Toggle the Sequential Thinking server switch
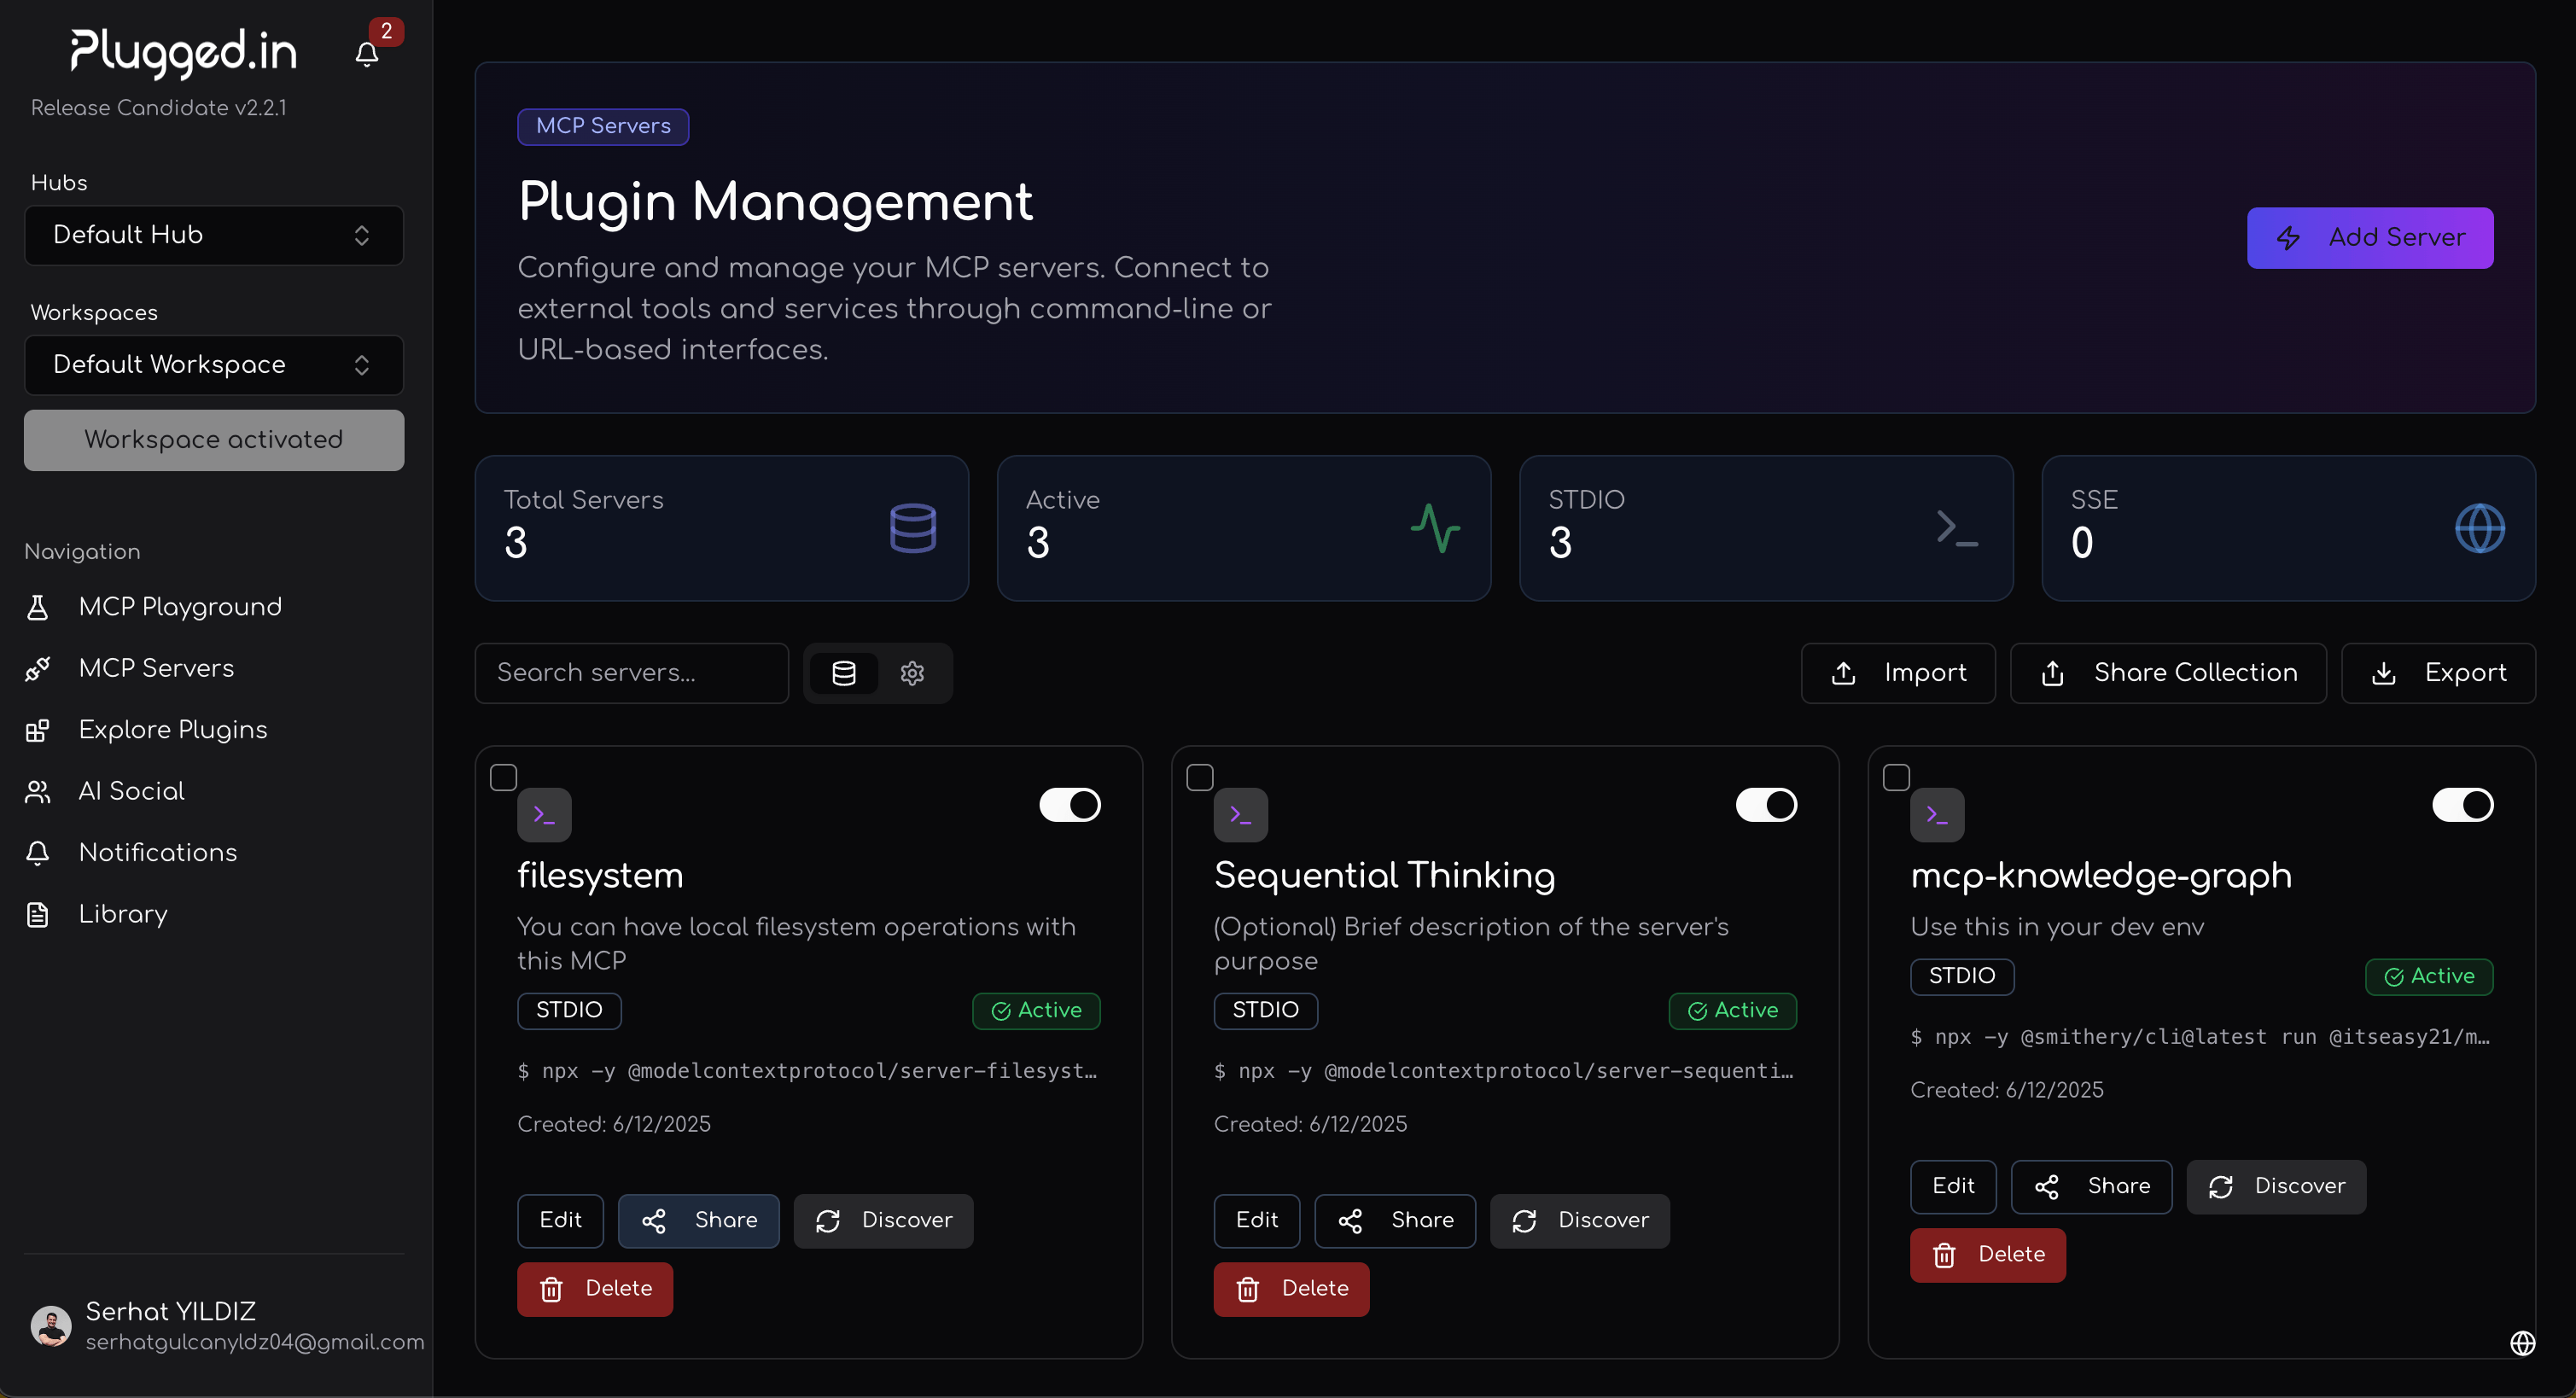This screenshot has width=2576, height=1398. tap(1766, 805)
